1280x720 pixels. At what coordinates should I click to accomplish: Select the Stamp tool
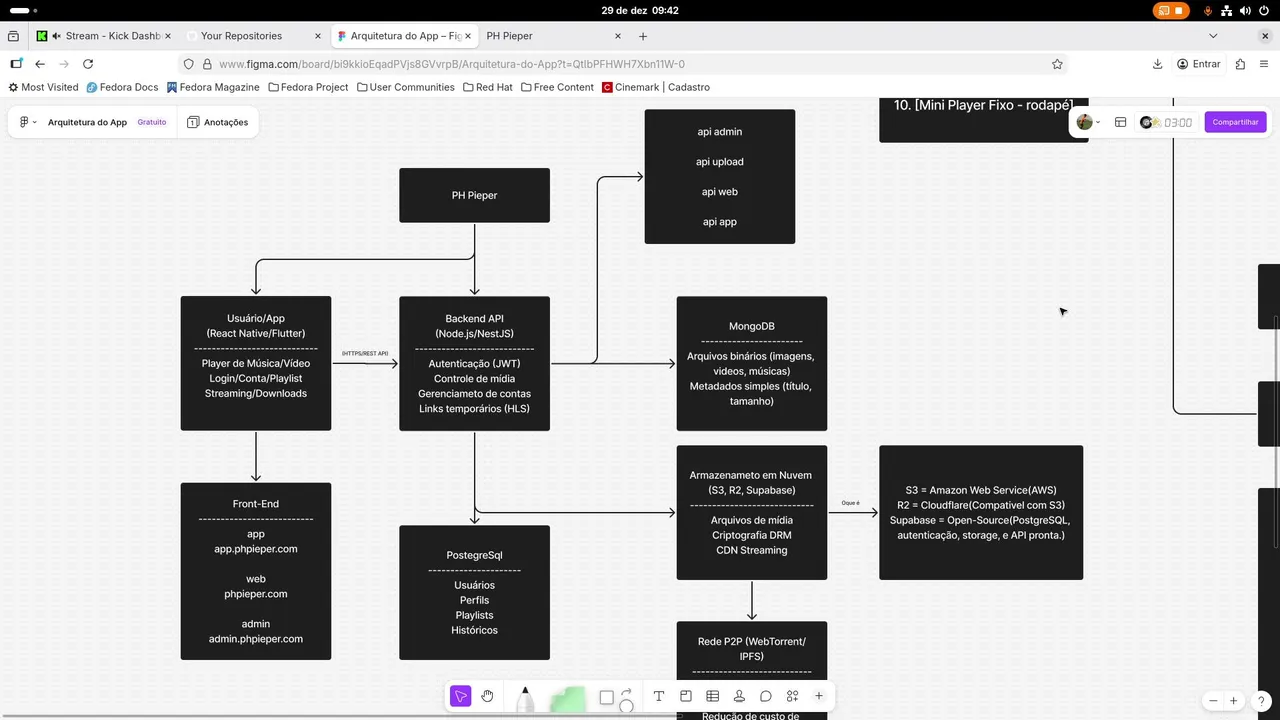click(x=739, y=696)
